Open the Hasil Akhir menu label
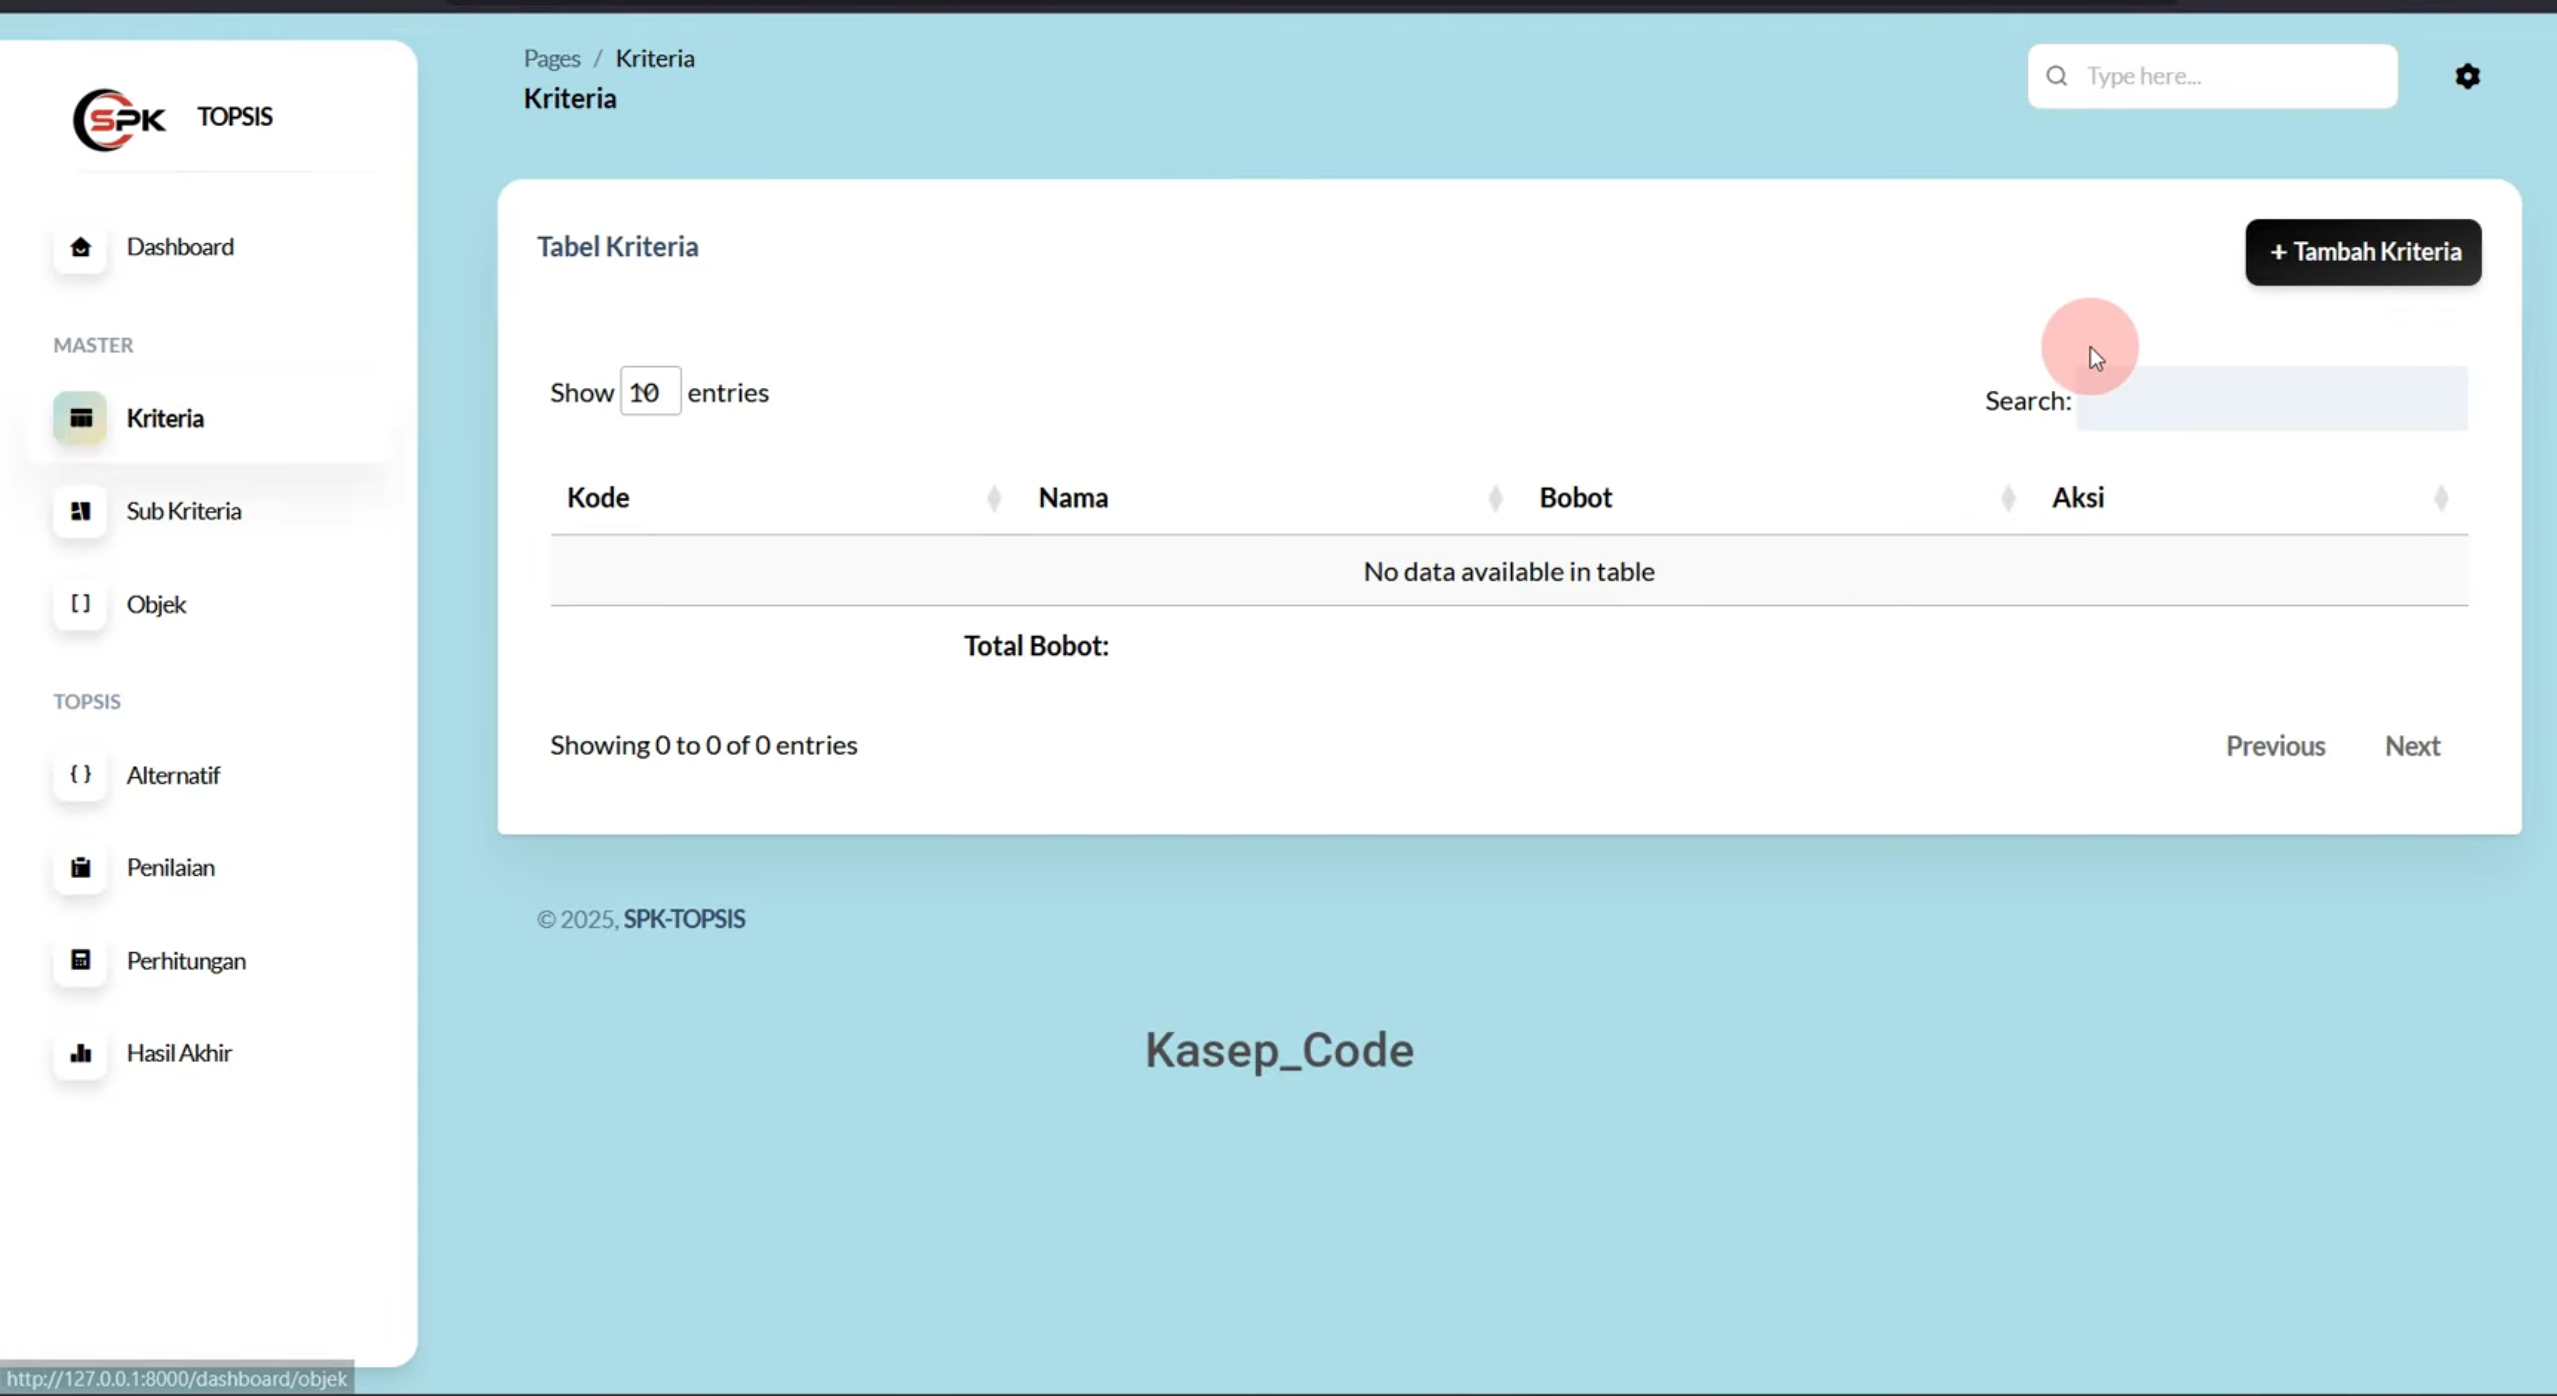This screenshot has height=1396, width=2557. [179, 1053]
